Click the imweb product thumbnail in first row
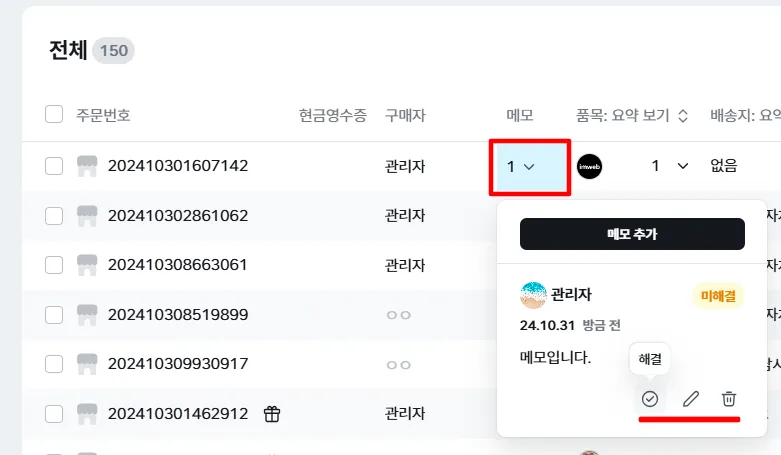Screen dimensions: 781x455 (x=590, y=166)
